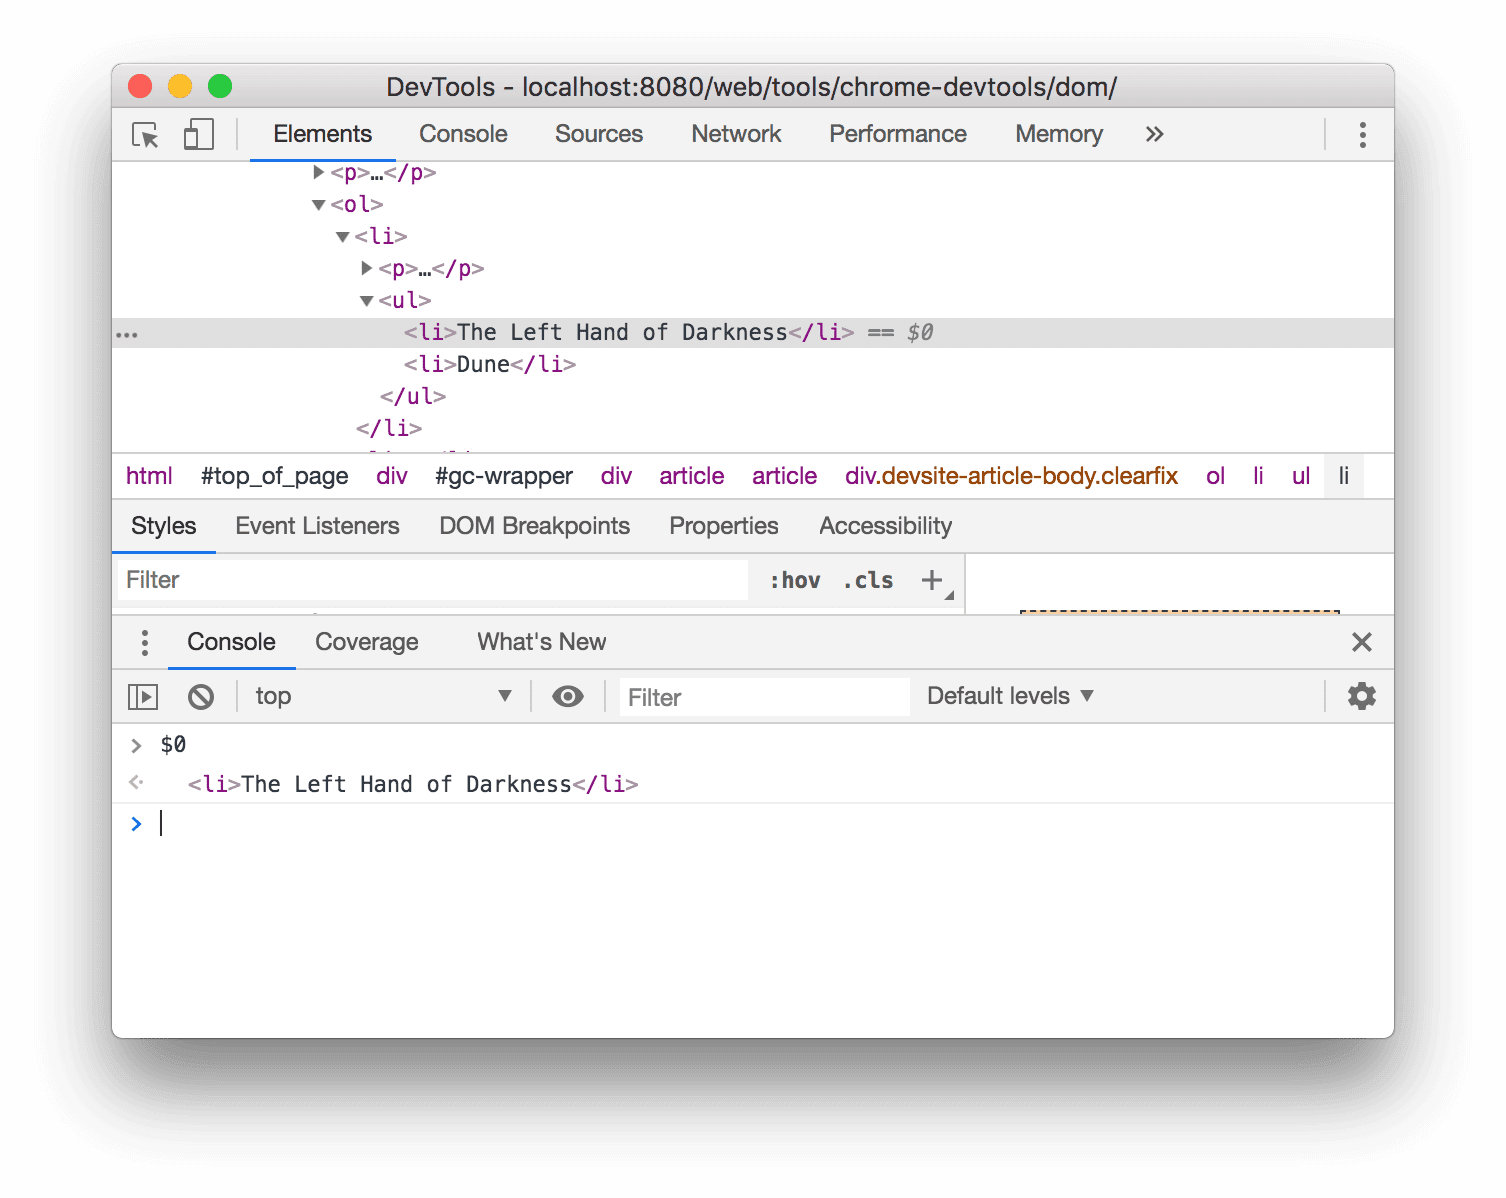This screenshot has height=1198, width=1506.
Task: Open console settings gear icon
Action: tap(1361, 696)
